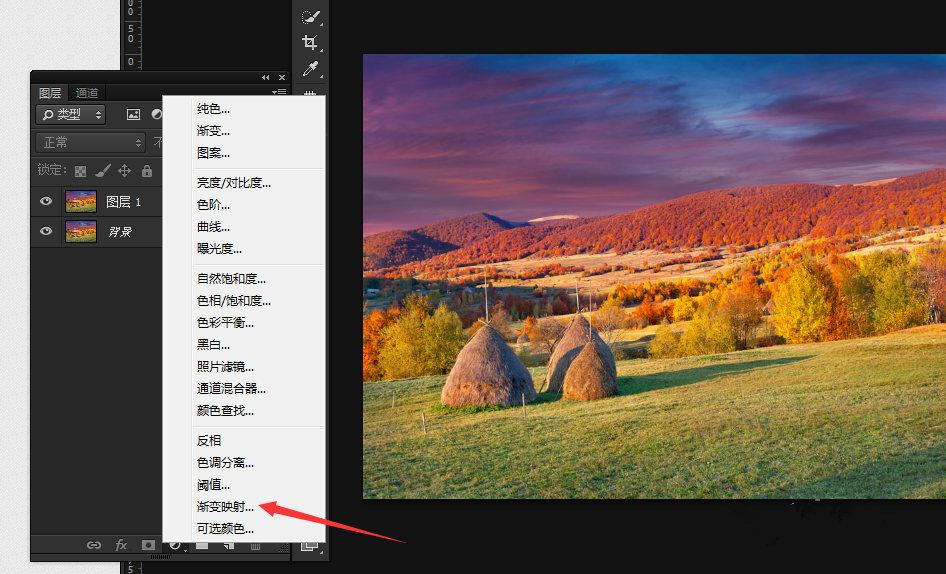
Task: Lock all padlock icon
Action: [147, 171]
